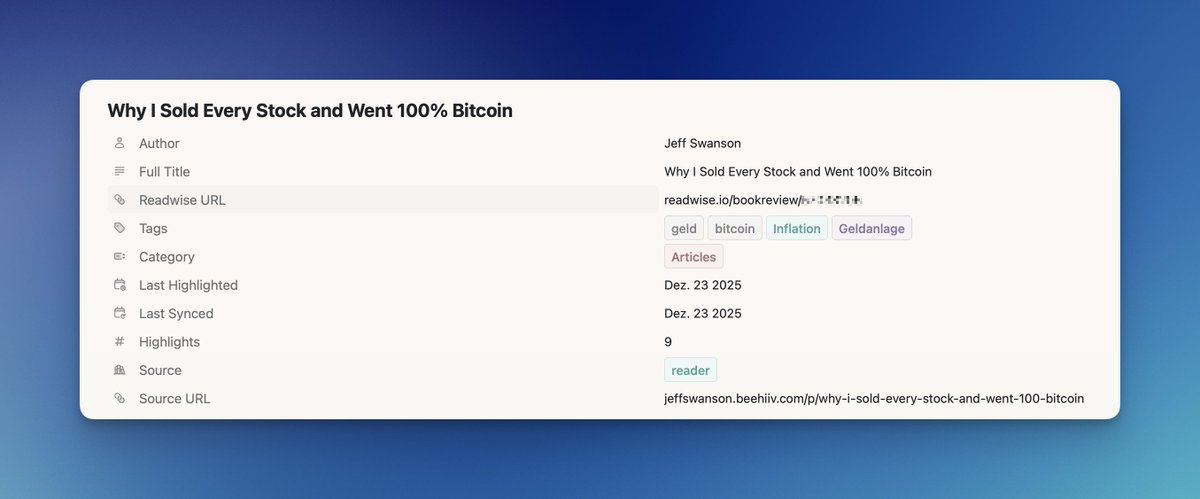
Task: Click the tag icon beside Tags
Action: coord(120,228)
